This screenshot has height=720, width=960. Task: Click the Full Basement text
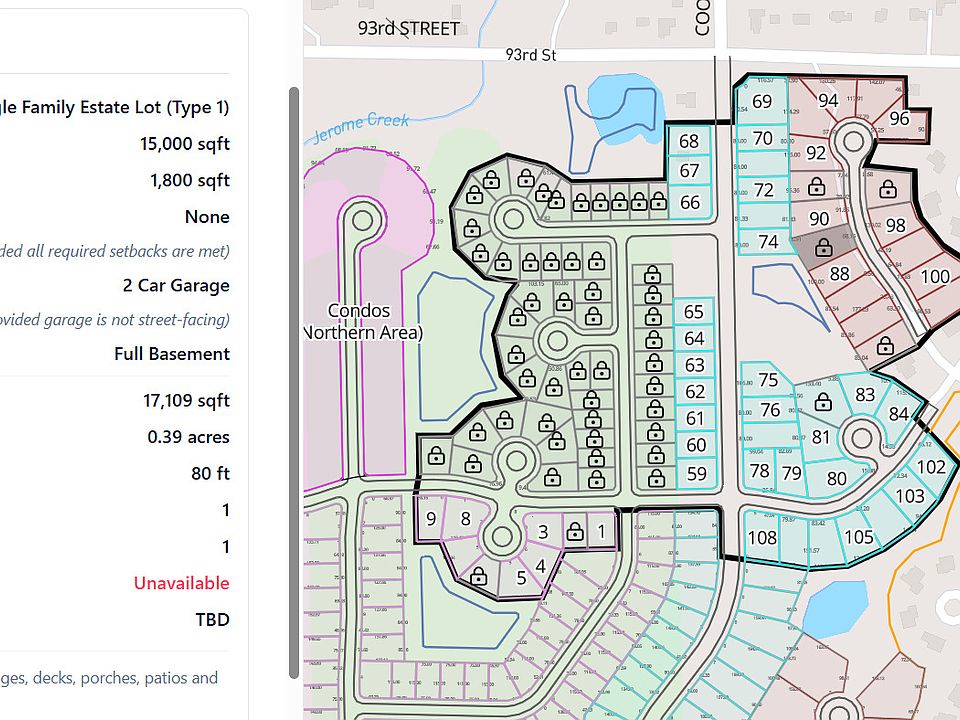172,354
